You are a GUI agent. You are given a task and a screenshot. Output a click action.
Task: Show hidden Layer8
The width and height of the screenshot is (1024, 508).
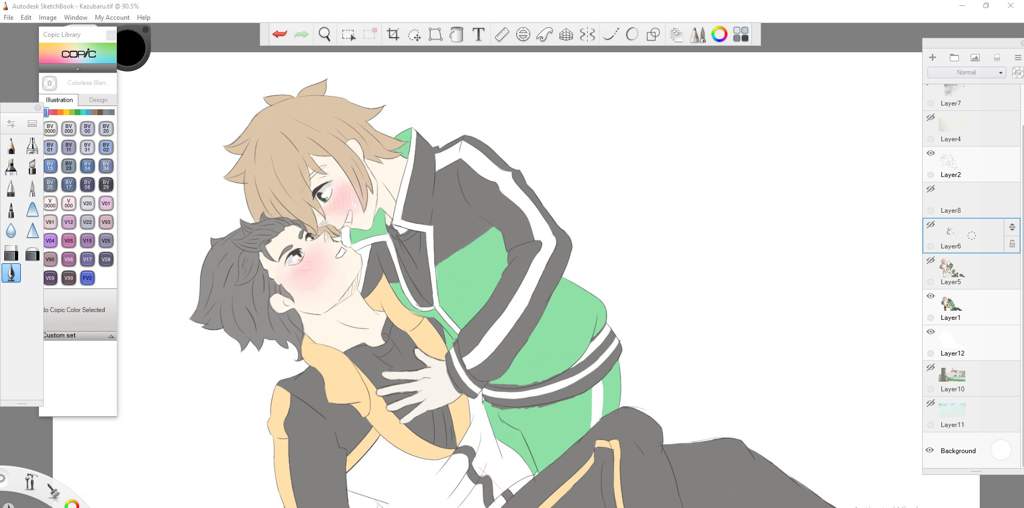click(931, 189)
